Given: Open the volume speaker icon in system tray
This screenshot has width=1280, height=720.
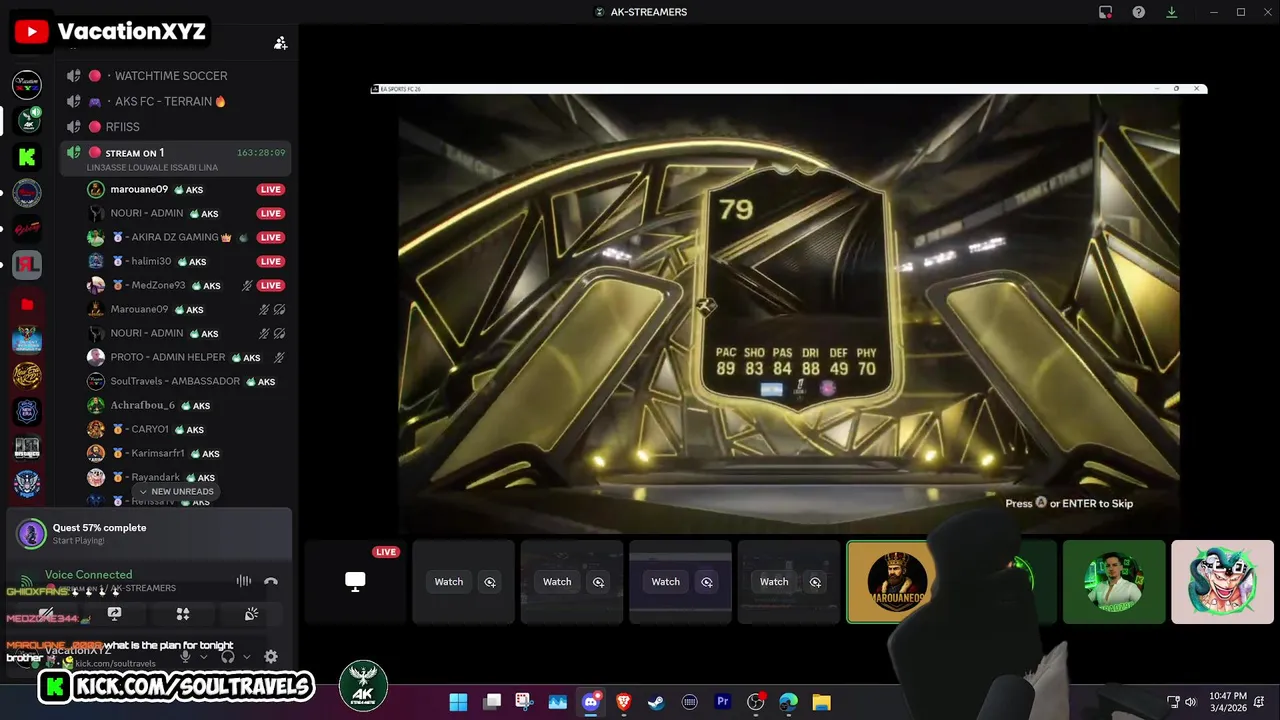Looking at the screenshot, I should point(1190,702).
